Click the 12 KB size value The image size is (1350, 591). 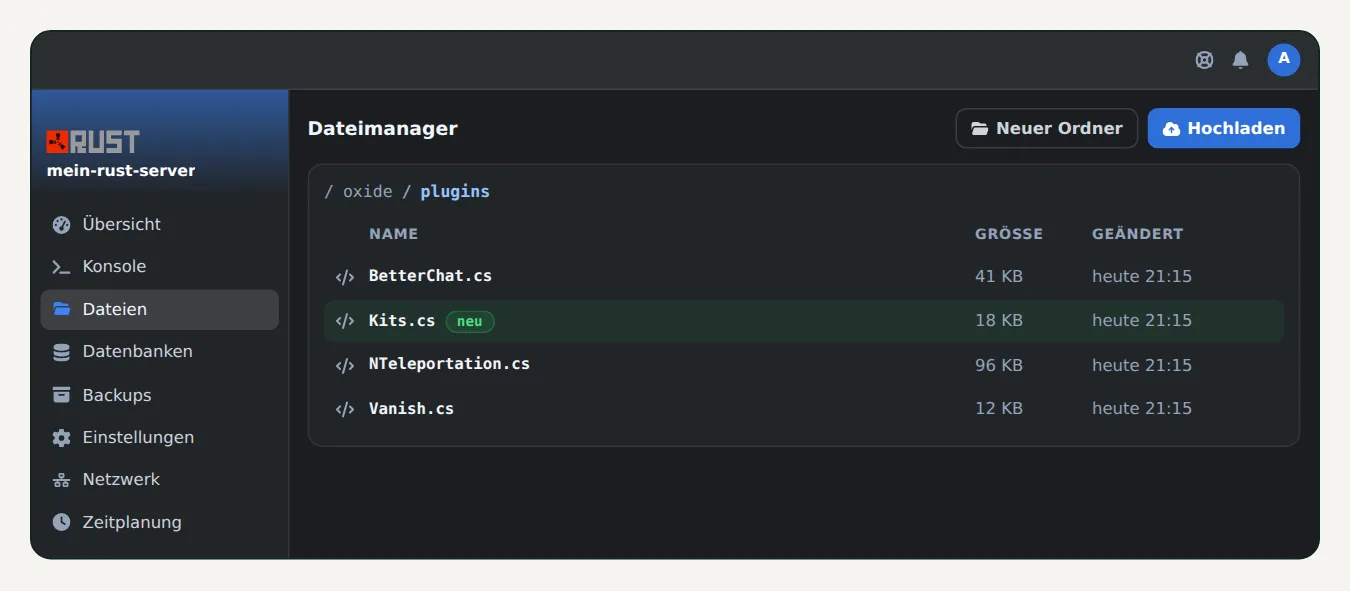tap(999, 408)
